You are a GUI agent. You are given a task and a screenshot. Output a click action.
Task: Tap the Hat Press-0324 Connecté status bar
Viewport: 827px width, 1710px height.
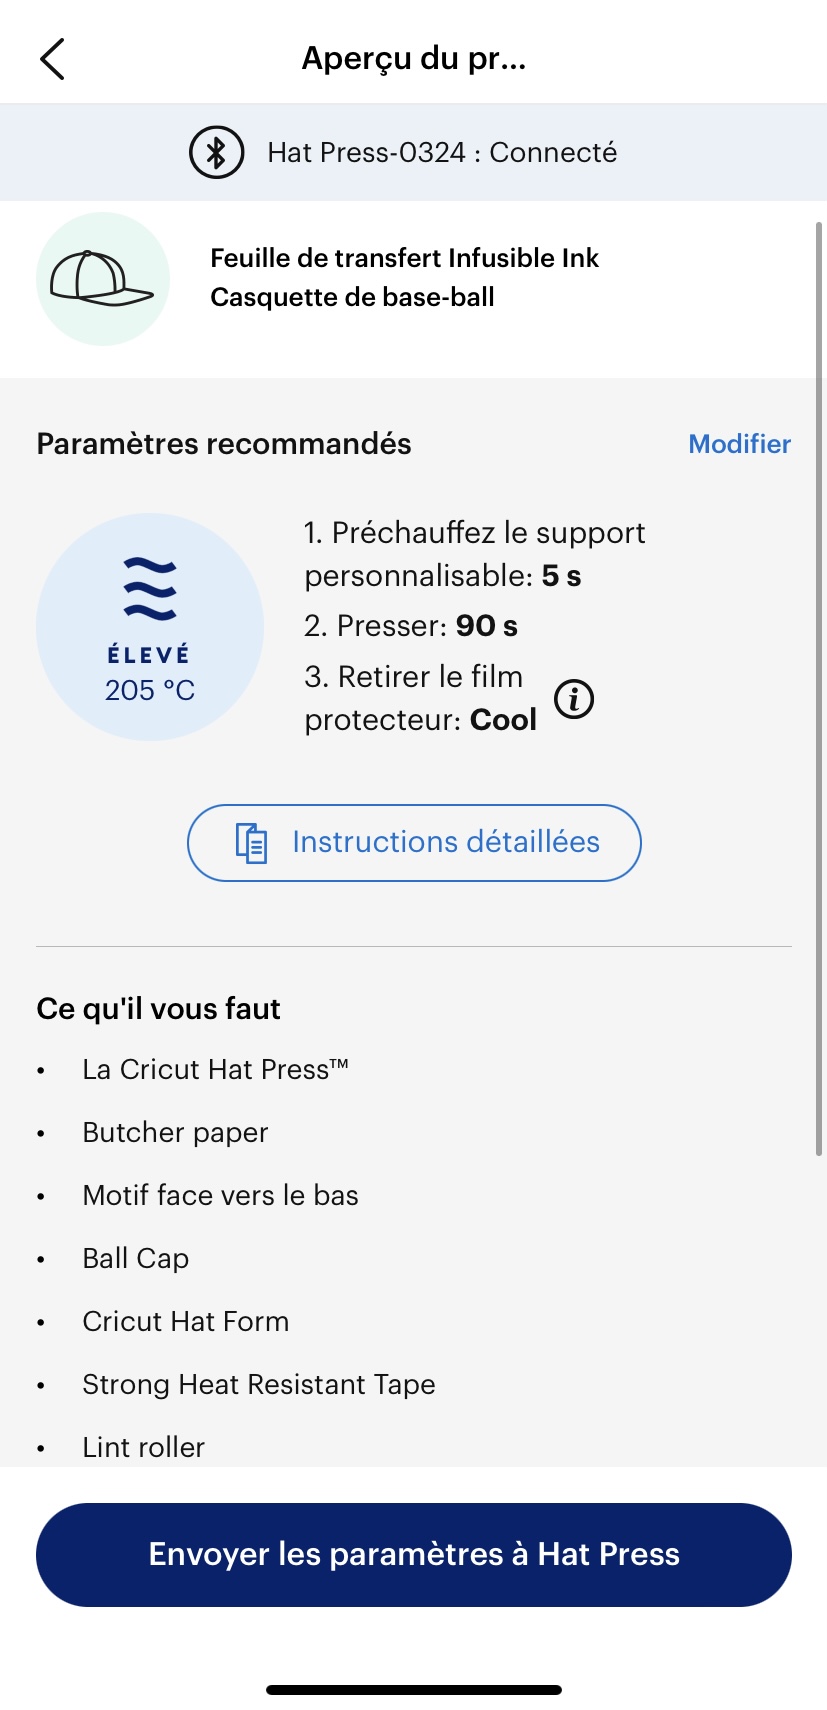tap(414, 153)
